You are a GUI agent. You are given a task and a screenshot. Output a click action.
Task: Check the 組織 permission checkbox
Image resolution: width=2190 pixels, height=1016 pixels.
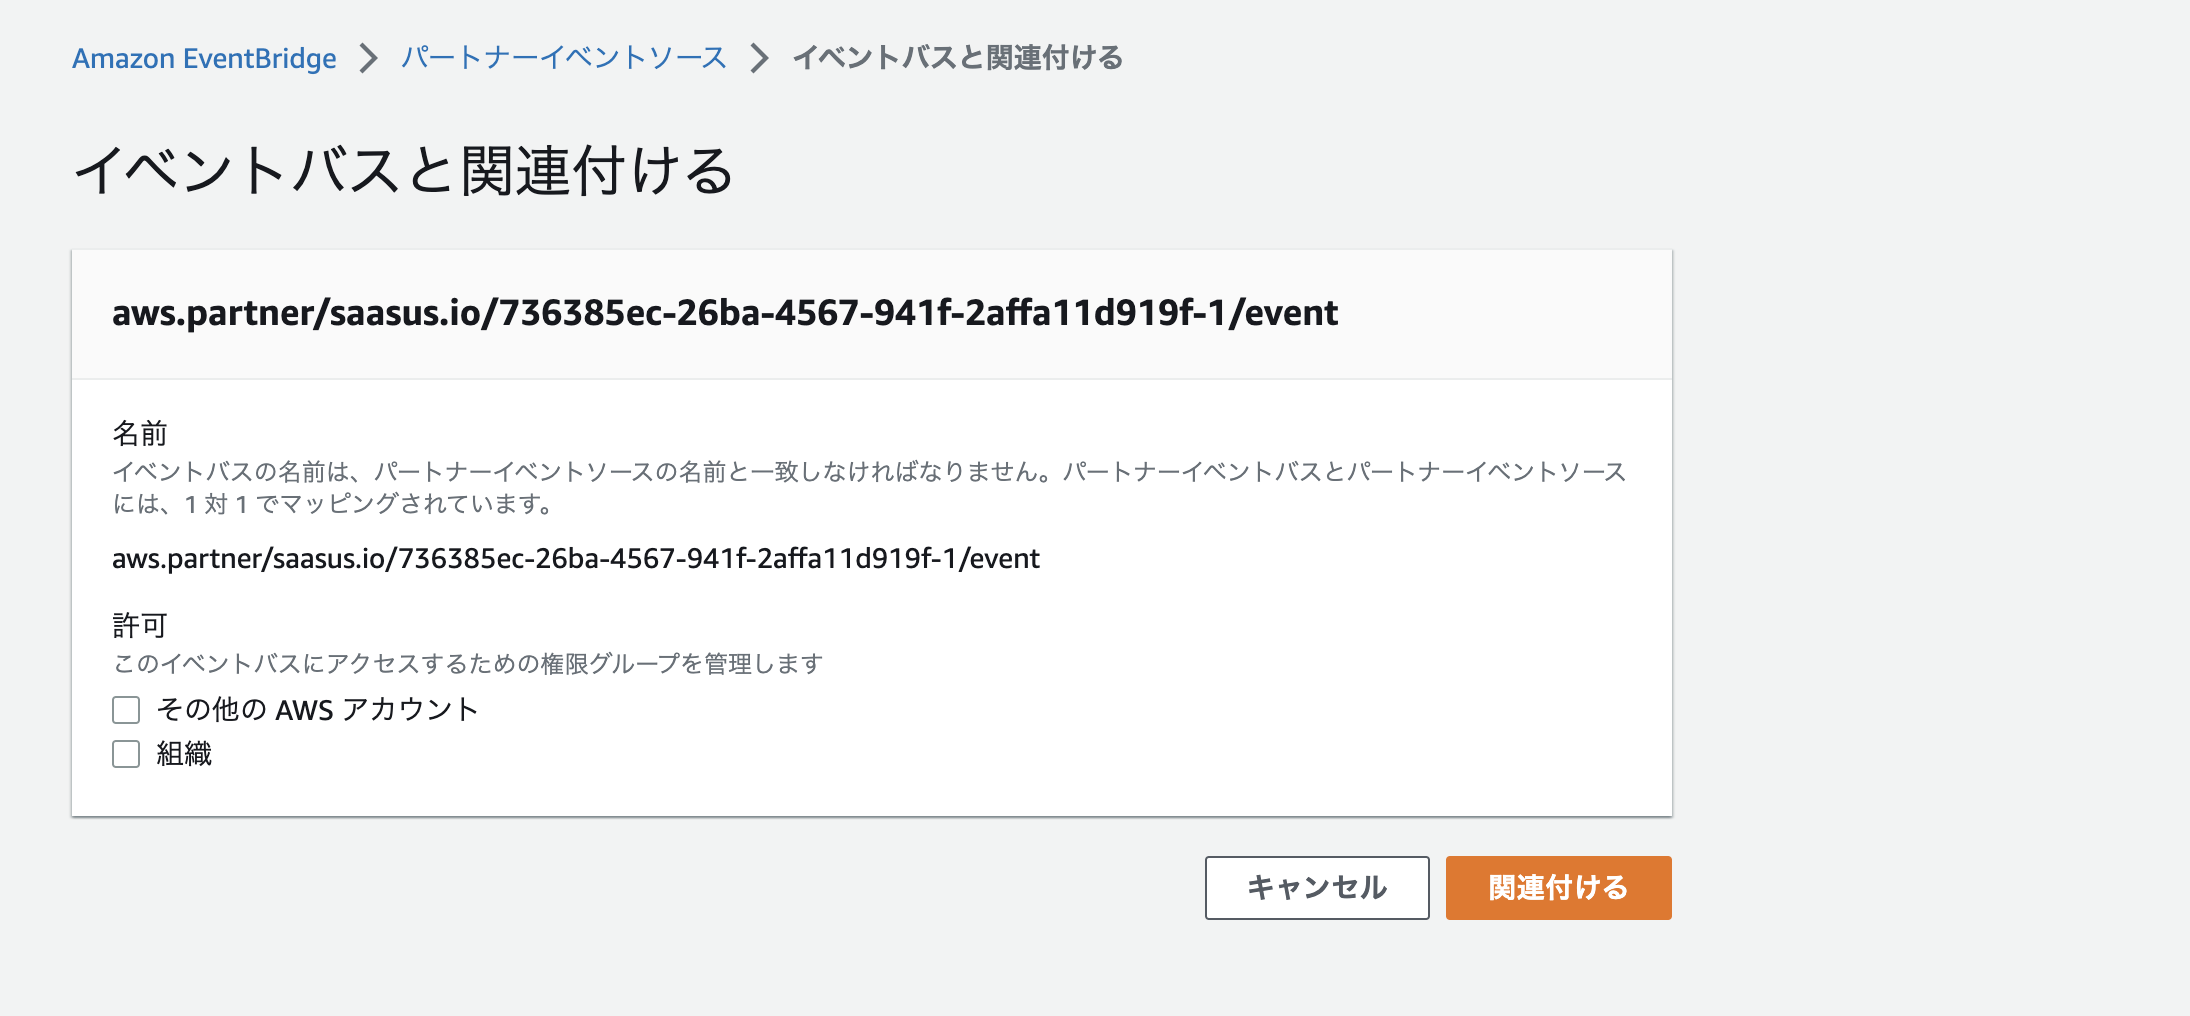(126, 754)
